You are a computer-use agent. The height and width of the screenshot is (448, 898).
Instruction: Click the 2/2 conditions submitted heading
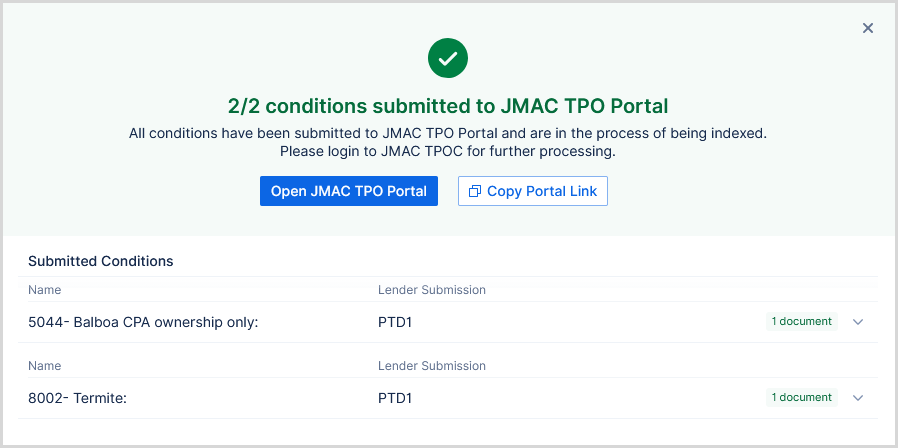[x=448, y=106]
